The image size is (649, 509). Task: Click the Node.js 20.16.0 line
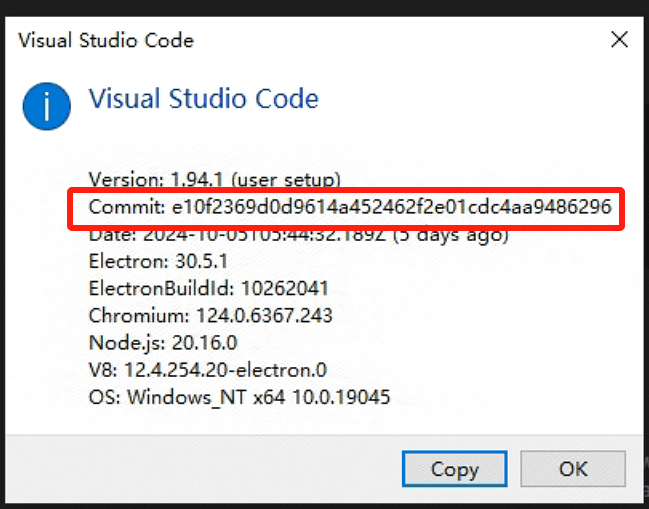click(163, 343)
